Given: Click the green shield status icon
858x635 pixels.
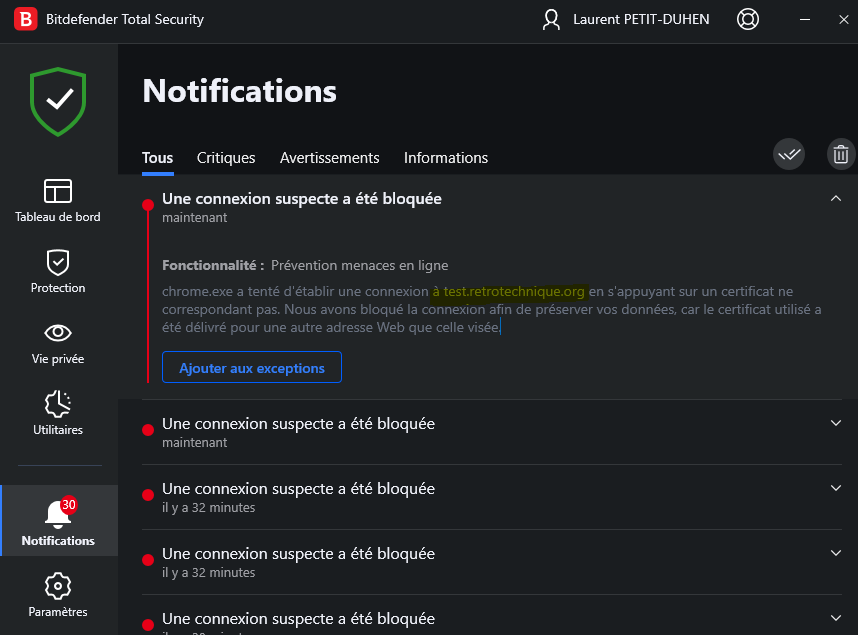Looking at the screenshot, I should click(58, 102).
